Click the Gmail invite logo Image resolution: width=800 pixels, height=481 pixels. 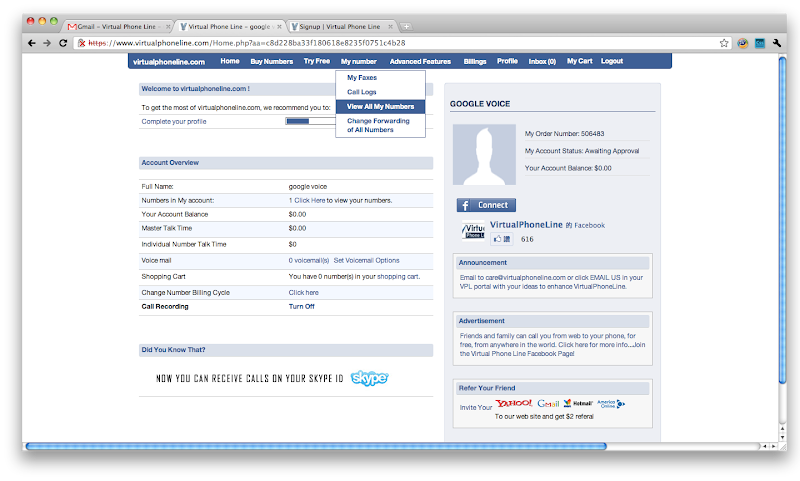tap(548, 403)
